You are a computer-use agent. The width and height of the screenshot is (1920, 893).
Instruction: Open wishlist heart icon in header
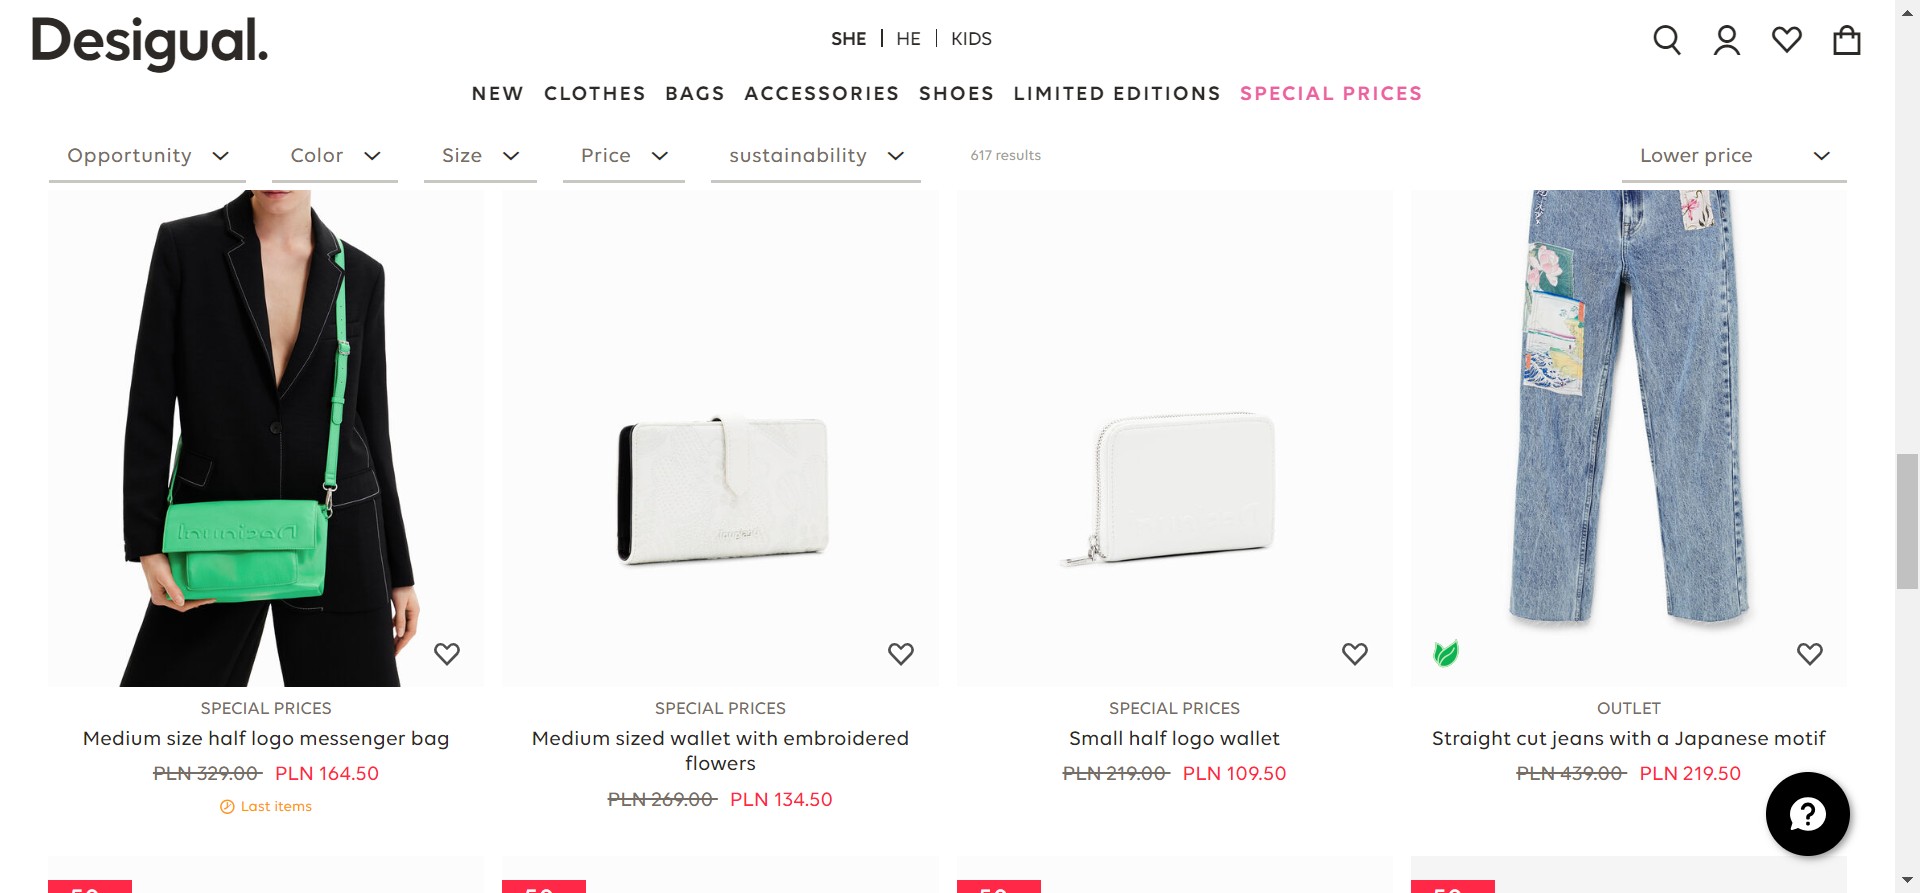pos(1786,40)
